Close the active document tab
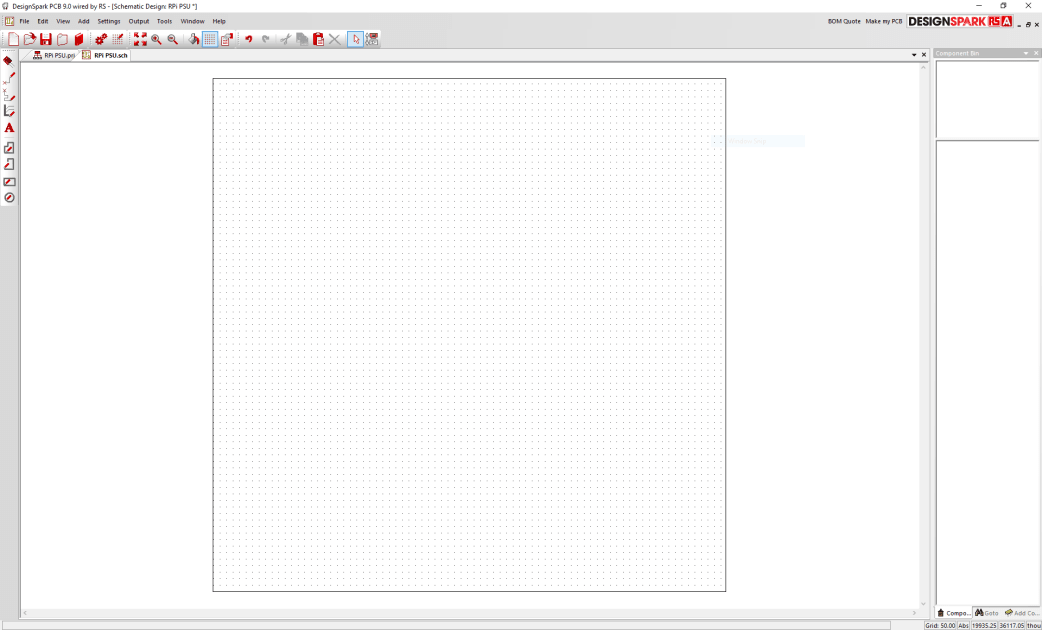1042x630 pixels. [x=924, y=55]
